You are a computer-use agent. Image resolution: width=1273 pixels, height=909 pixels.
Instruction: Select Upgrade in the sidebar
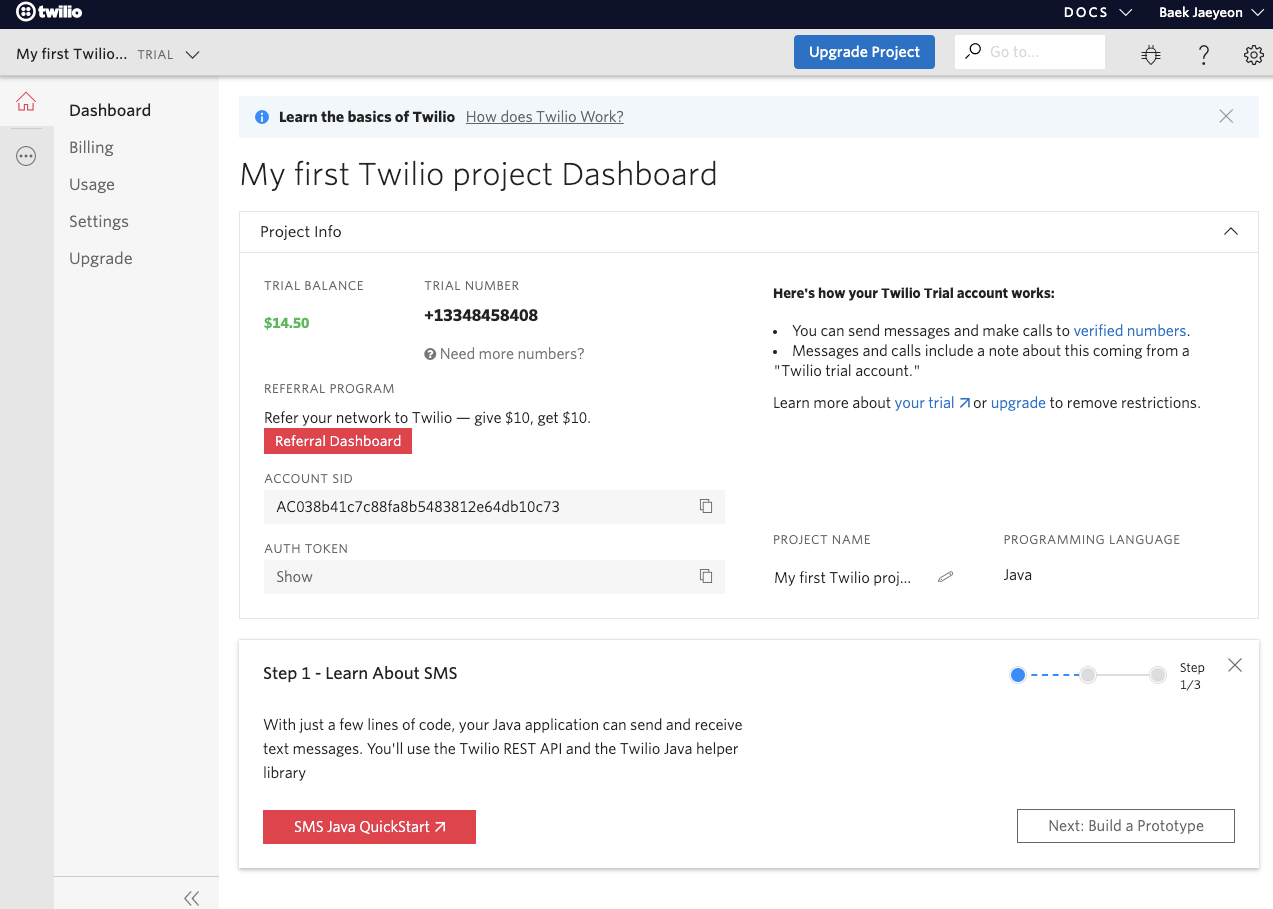tap(101, 258)
